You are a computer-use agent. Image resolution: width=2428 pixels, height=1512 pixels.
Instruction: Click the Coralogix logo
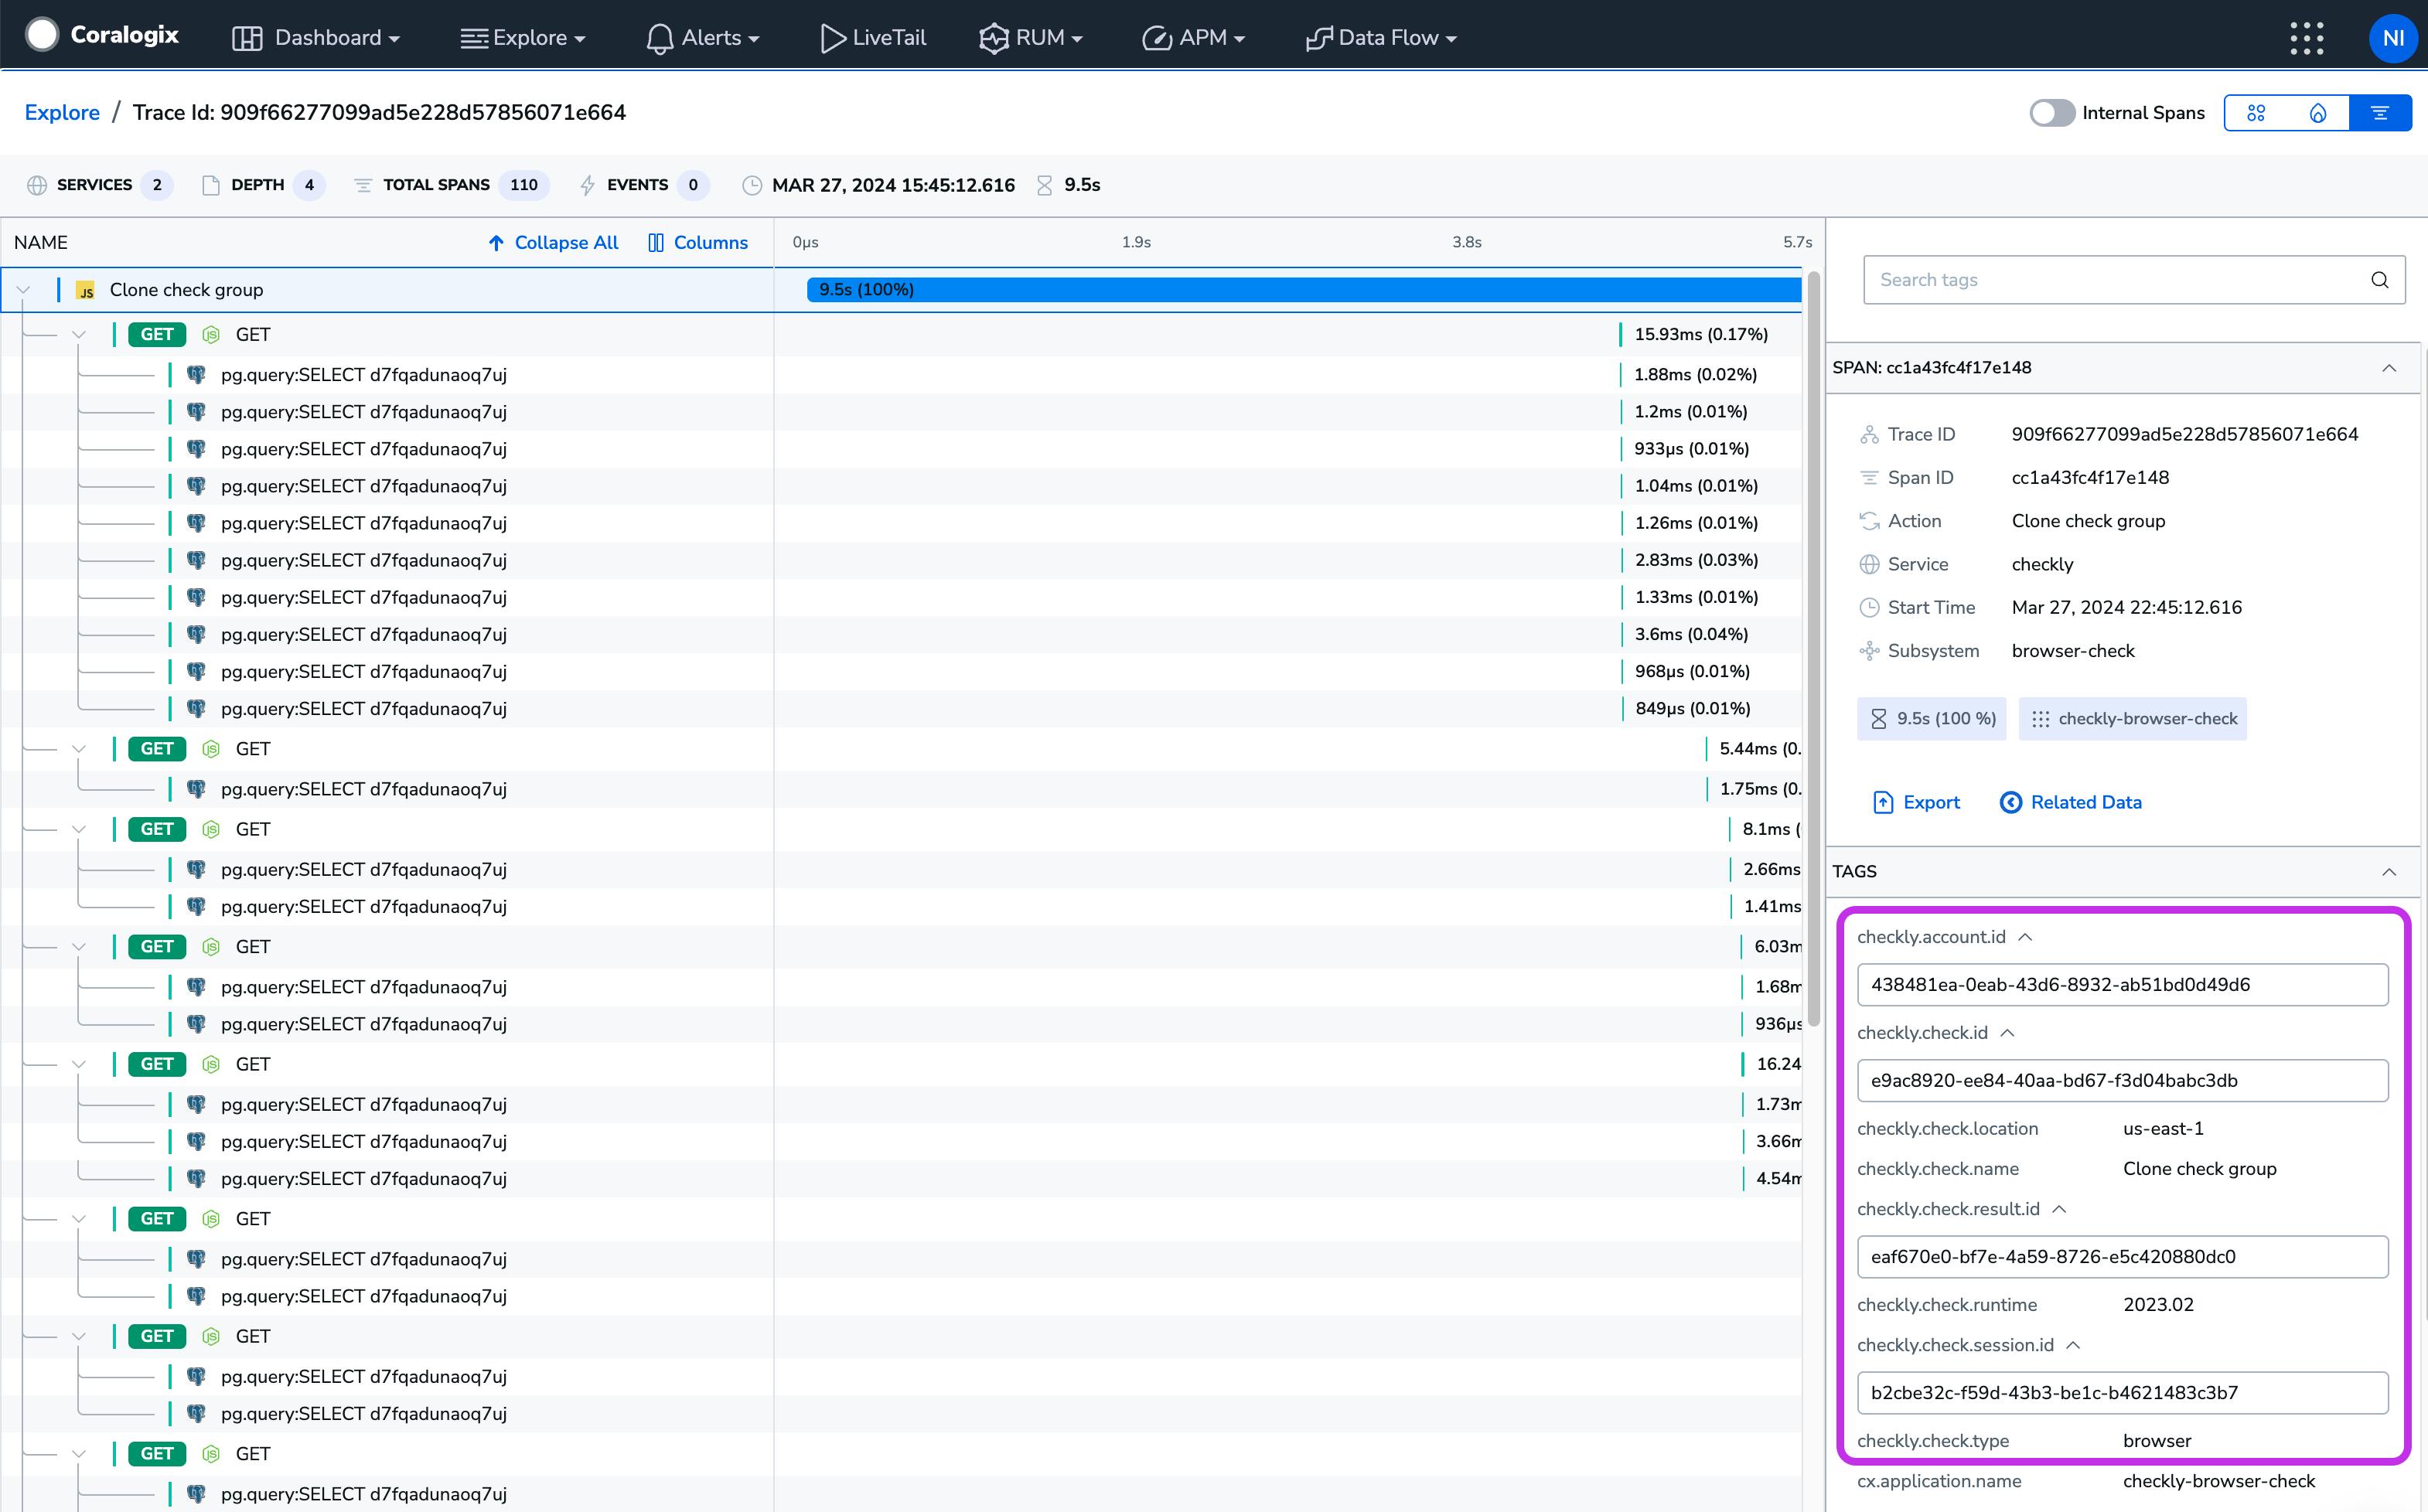tap(103, 36)
